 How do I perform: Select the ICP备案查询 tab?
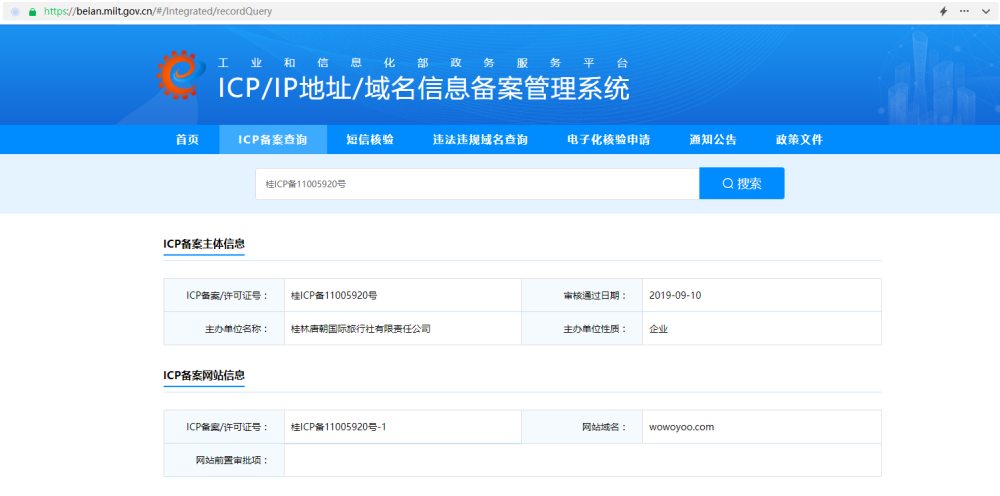273,140
